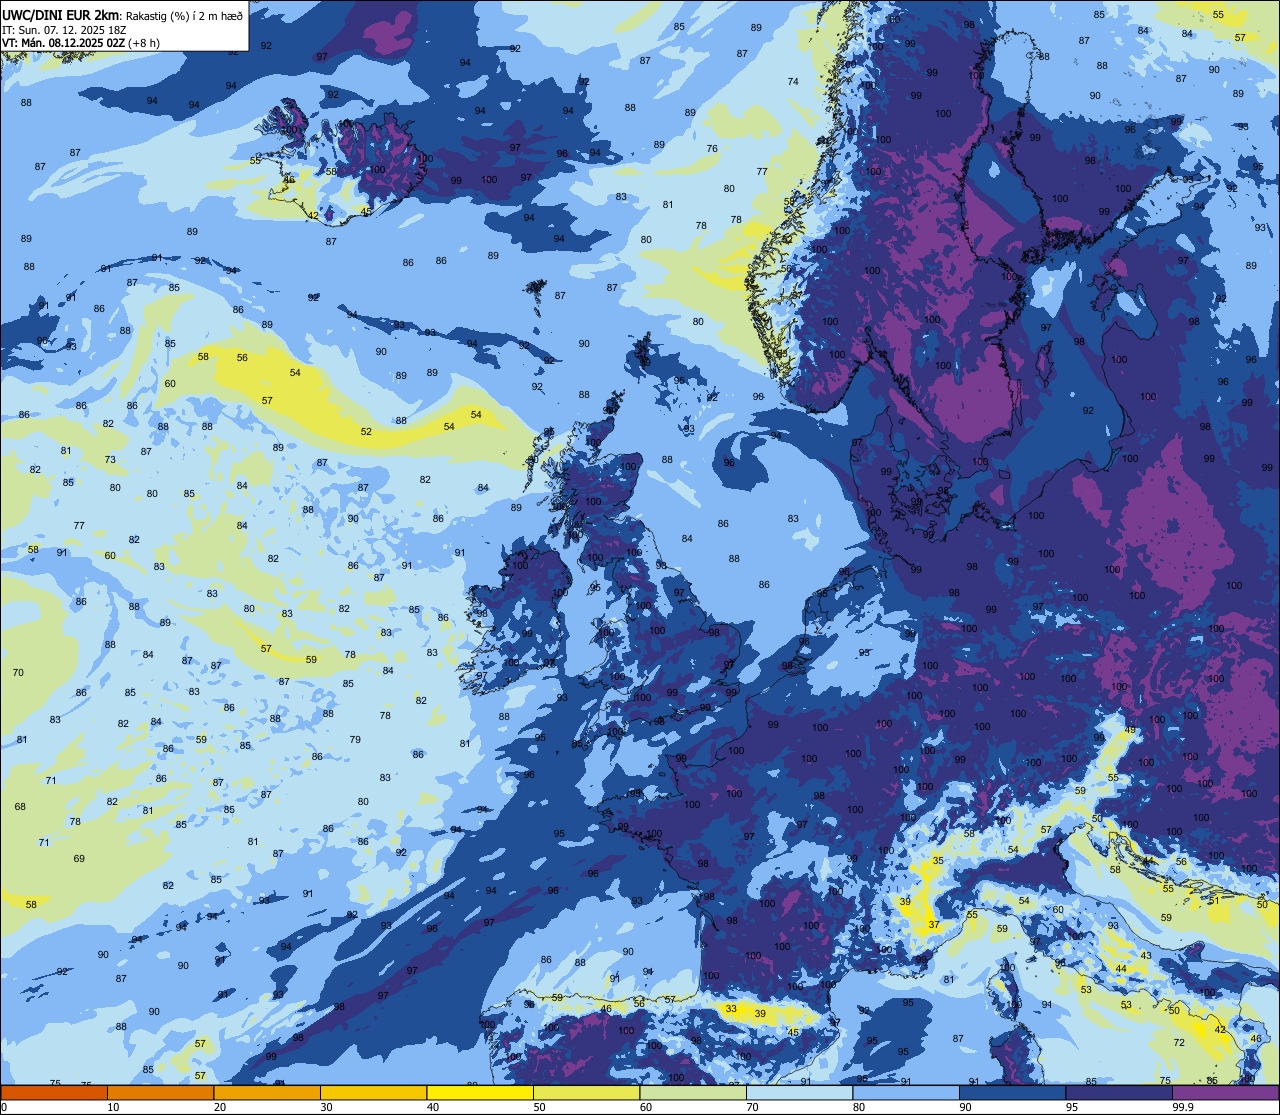Click the humidity value 49 near the Alps
The image size is (1280, 1115).
coord(1130,731)
